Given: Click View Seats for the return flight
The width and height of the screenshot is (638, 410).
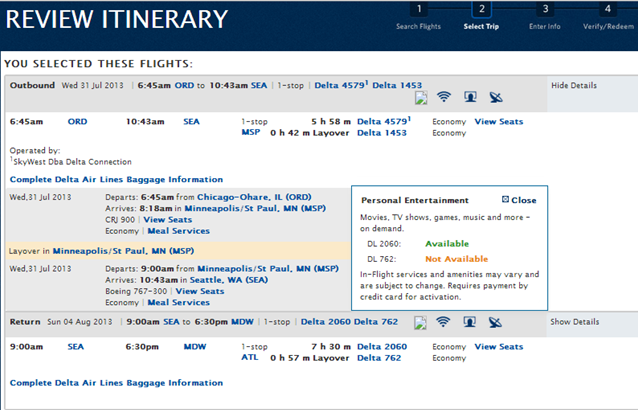Looking at the screenshot, I should pyautogui.click(x=499, y=347).
